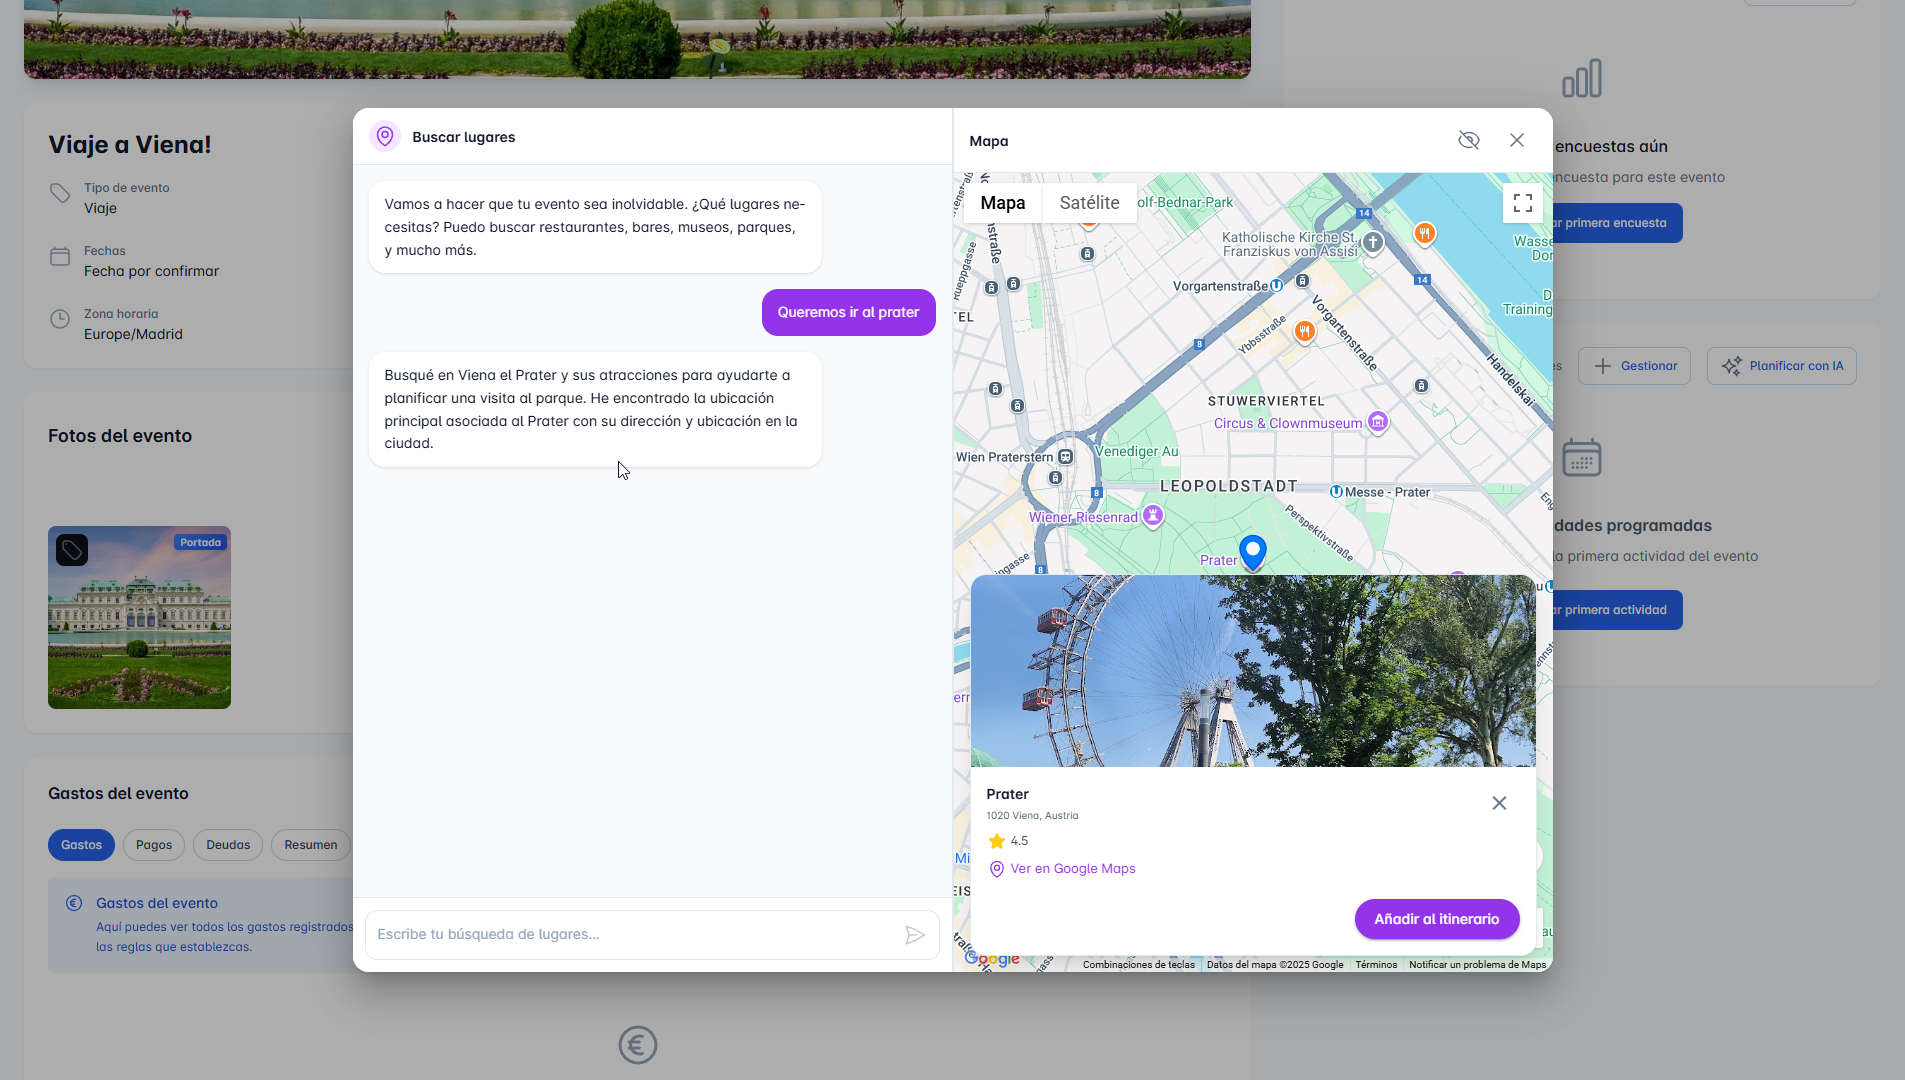The image size is (1905, 1080).
Task: Click Planificar con IA button
Action: pyautogui.click(x=1782, y=366)
